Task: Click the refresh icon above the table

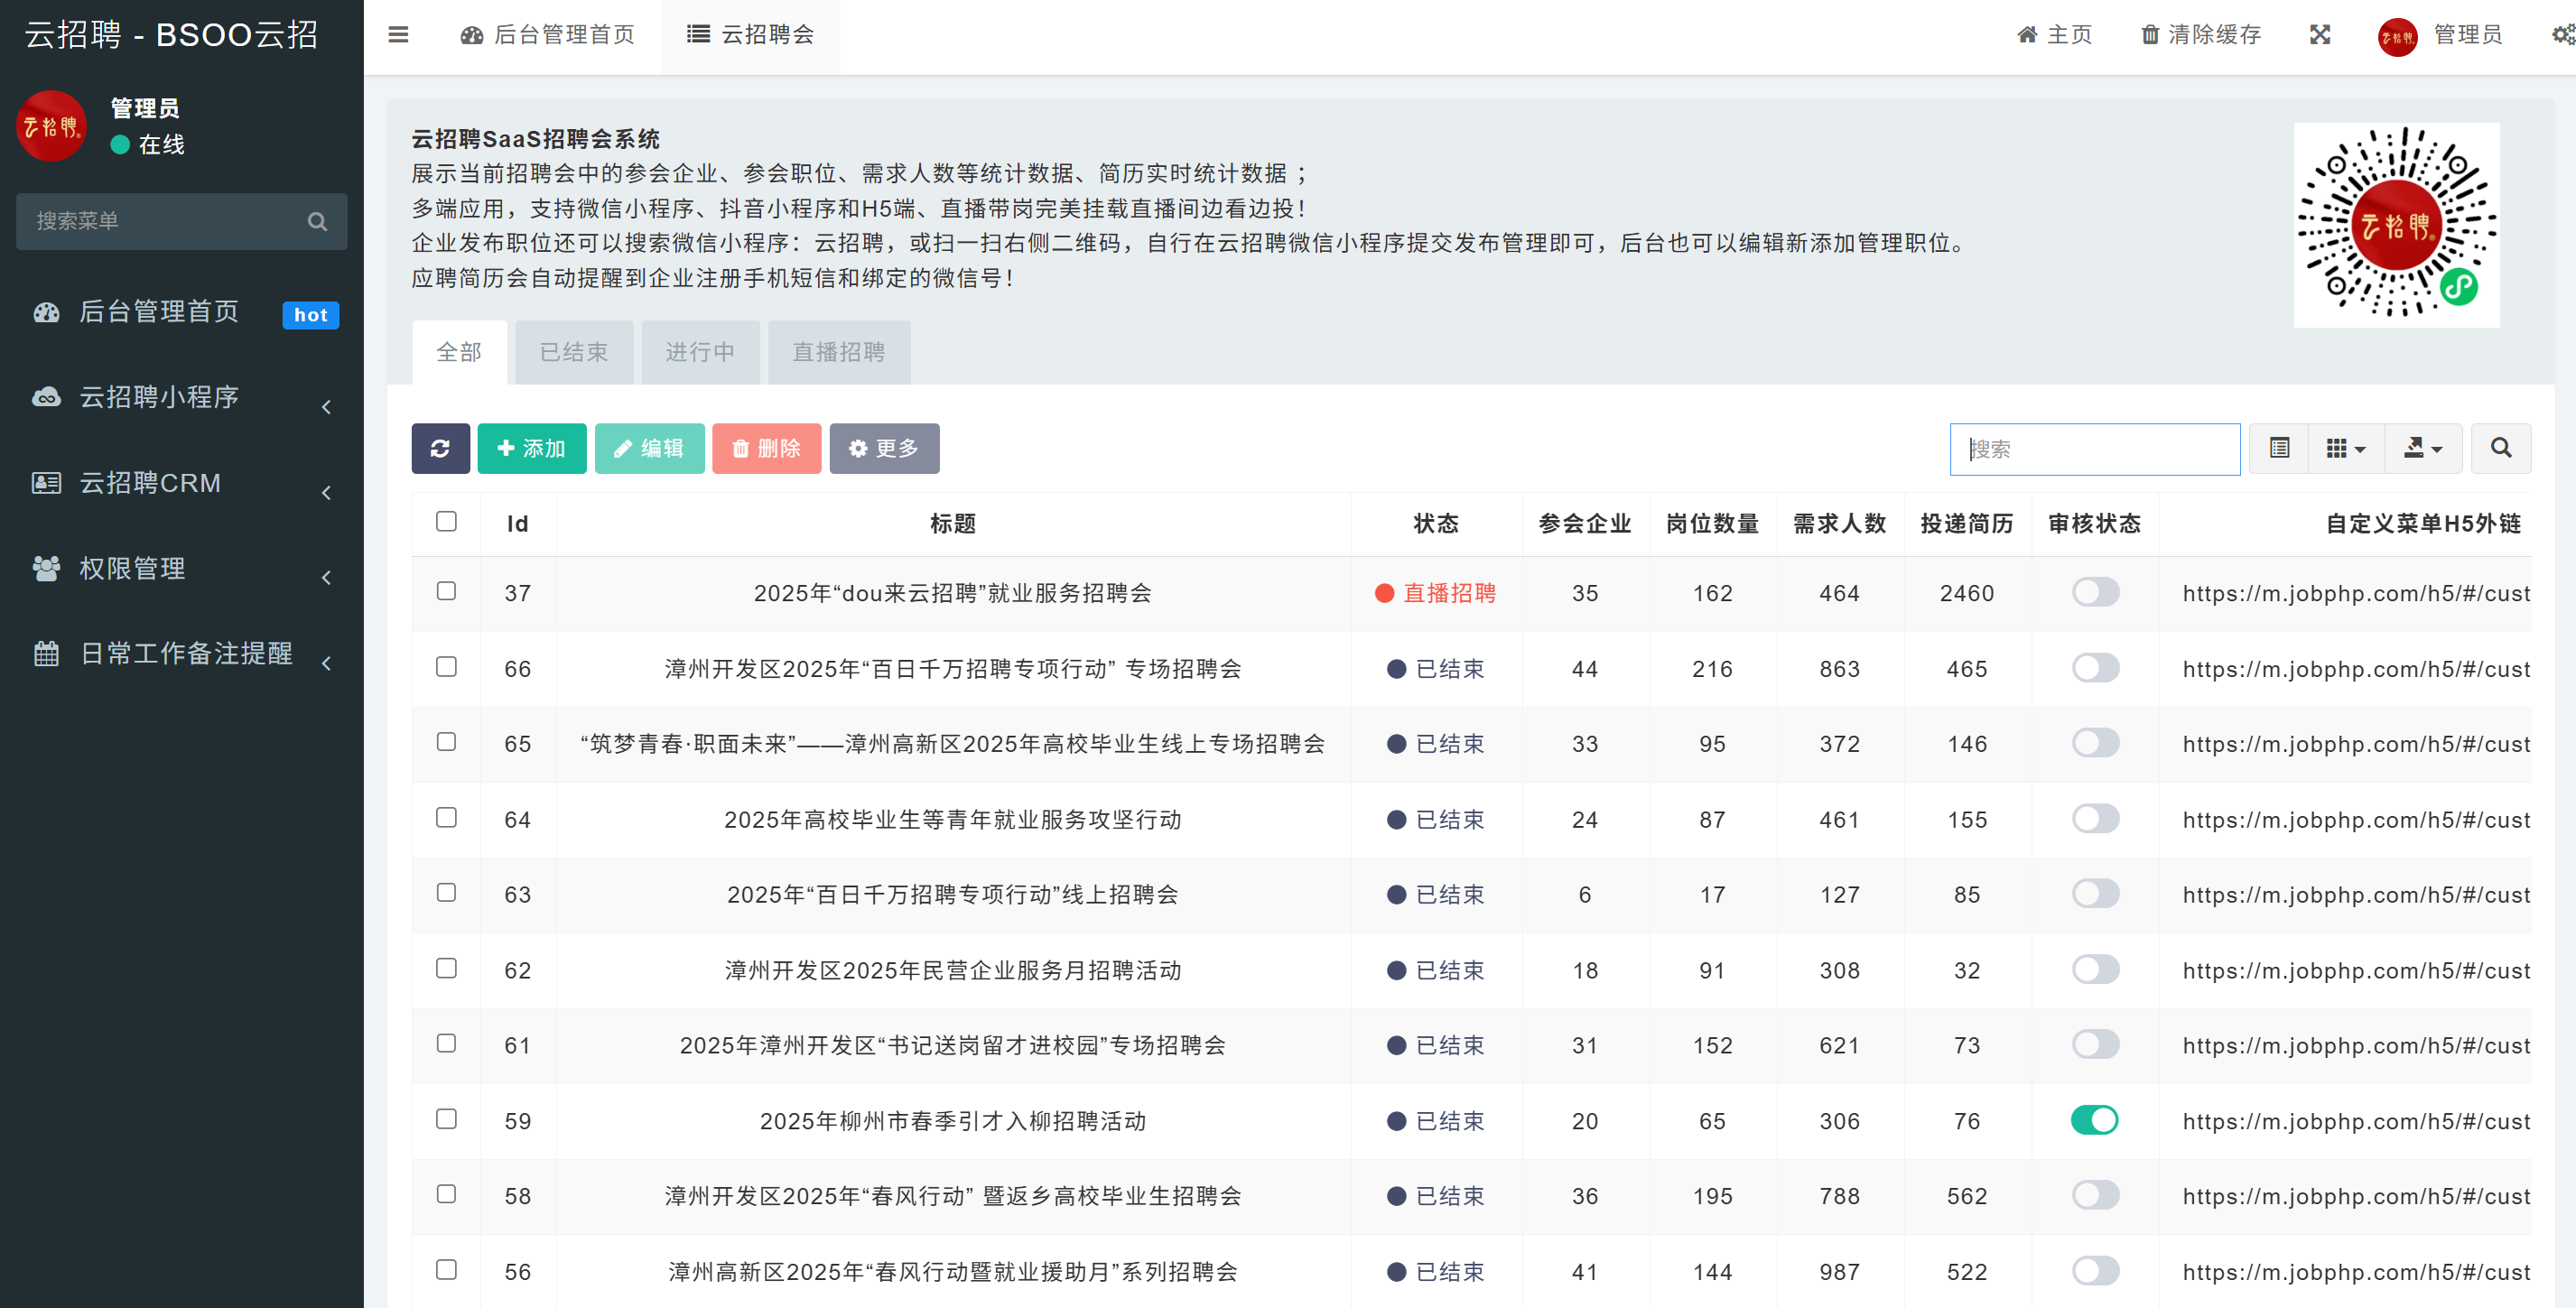Action: pyautogui.click(x=440, y=448)
